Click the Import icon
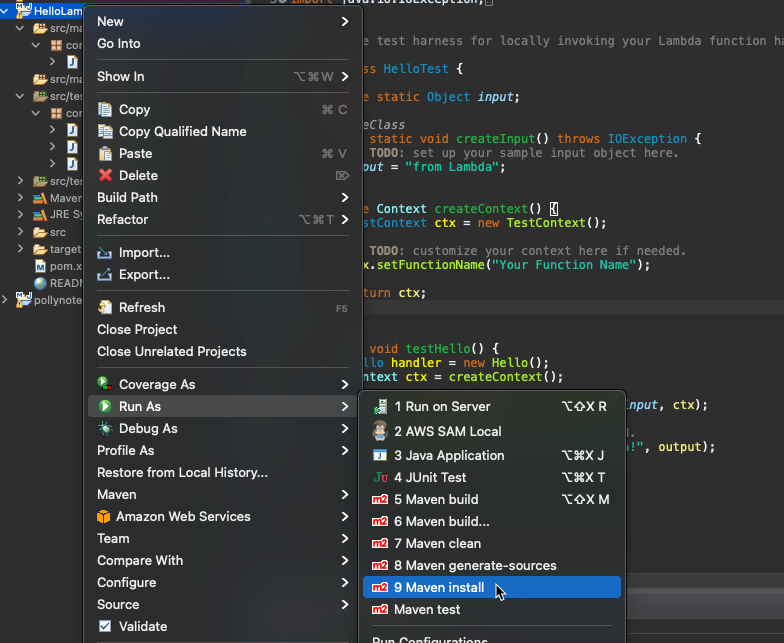Image resolution: width=784 pixels, height=643 pixels. (104, 253)
